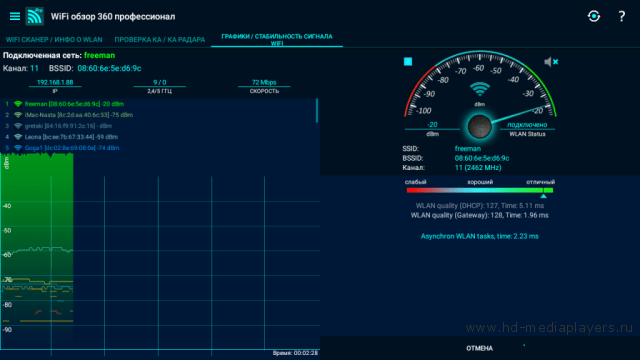Click the triangle marker under the quality bar
This screenshot has width=640, height=360.
click(x=543, y=196)
